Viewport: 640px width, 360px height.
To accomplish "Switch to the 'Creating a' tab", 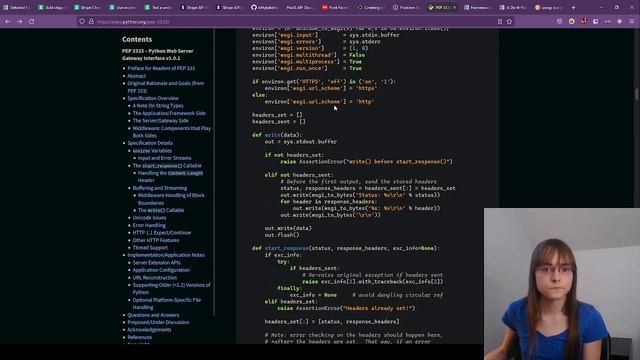I will point(372,7).
